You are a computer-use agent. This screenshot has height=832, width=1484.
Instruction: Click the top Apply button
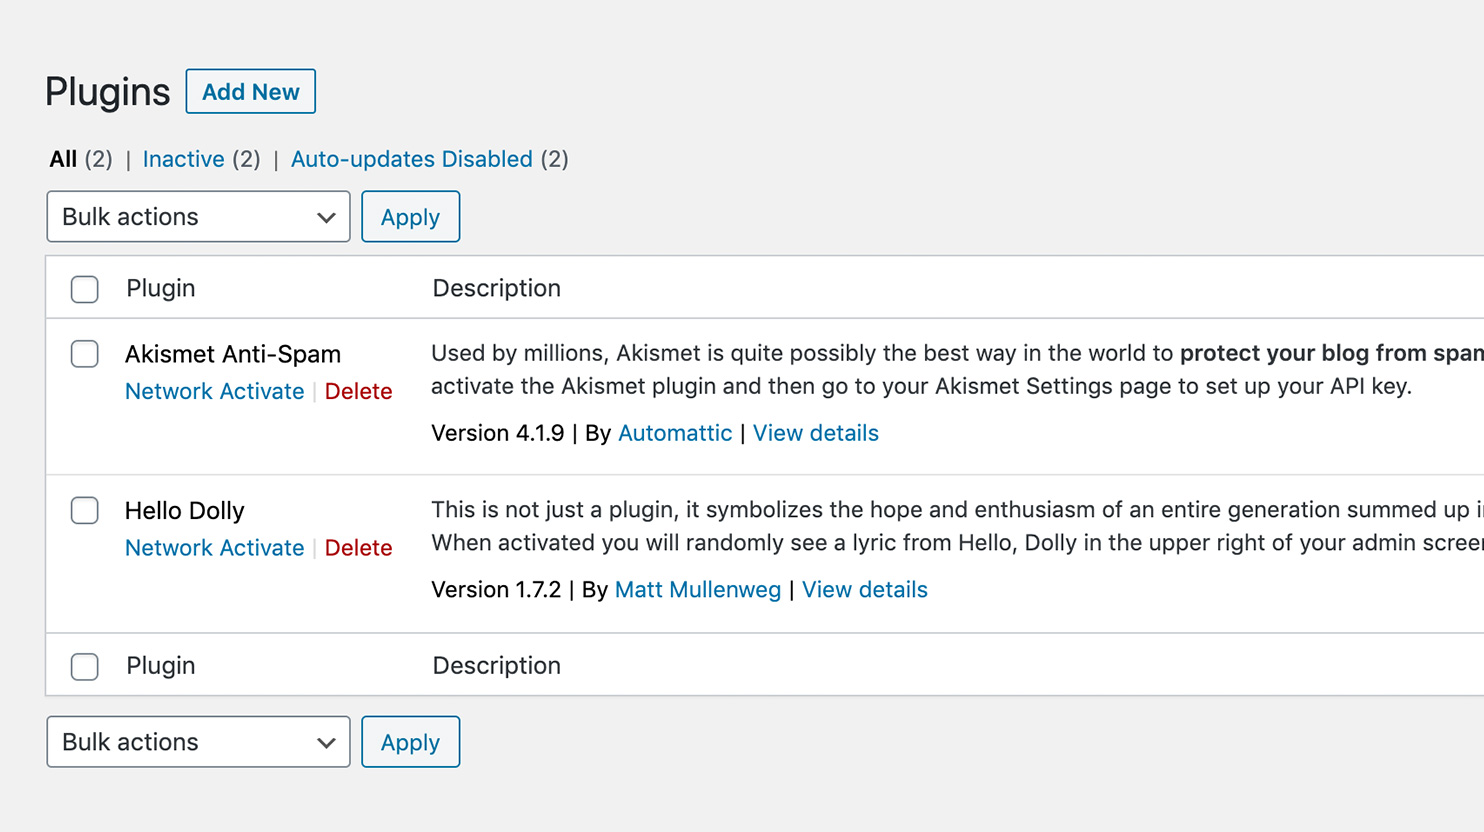(x=410, y=217)
